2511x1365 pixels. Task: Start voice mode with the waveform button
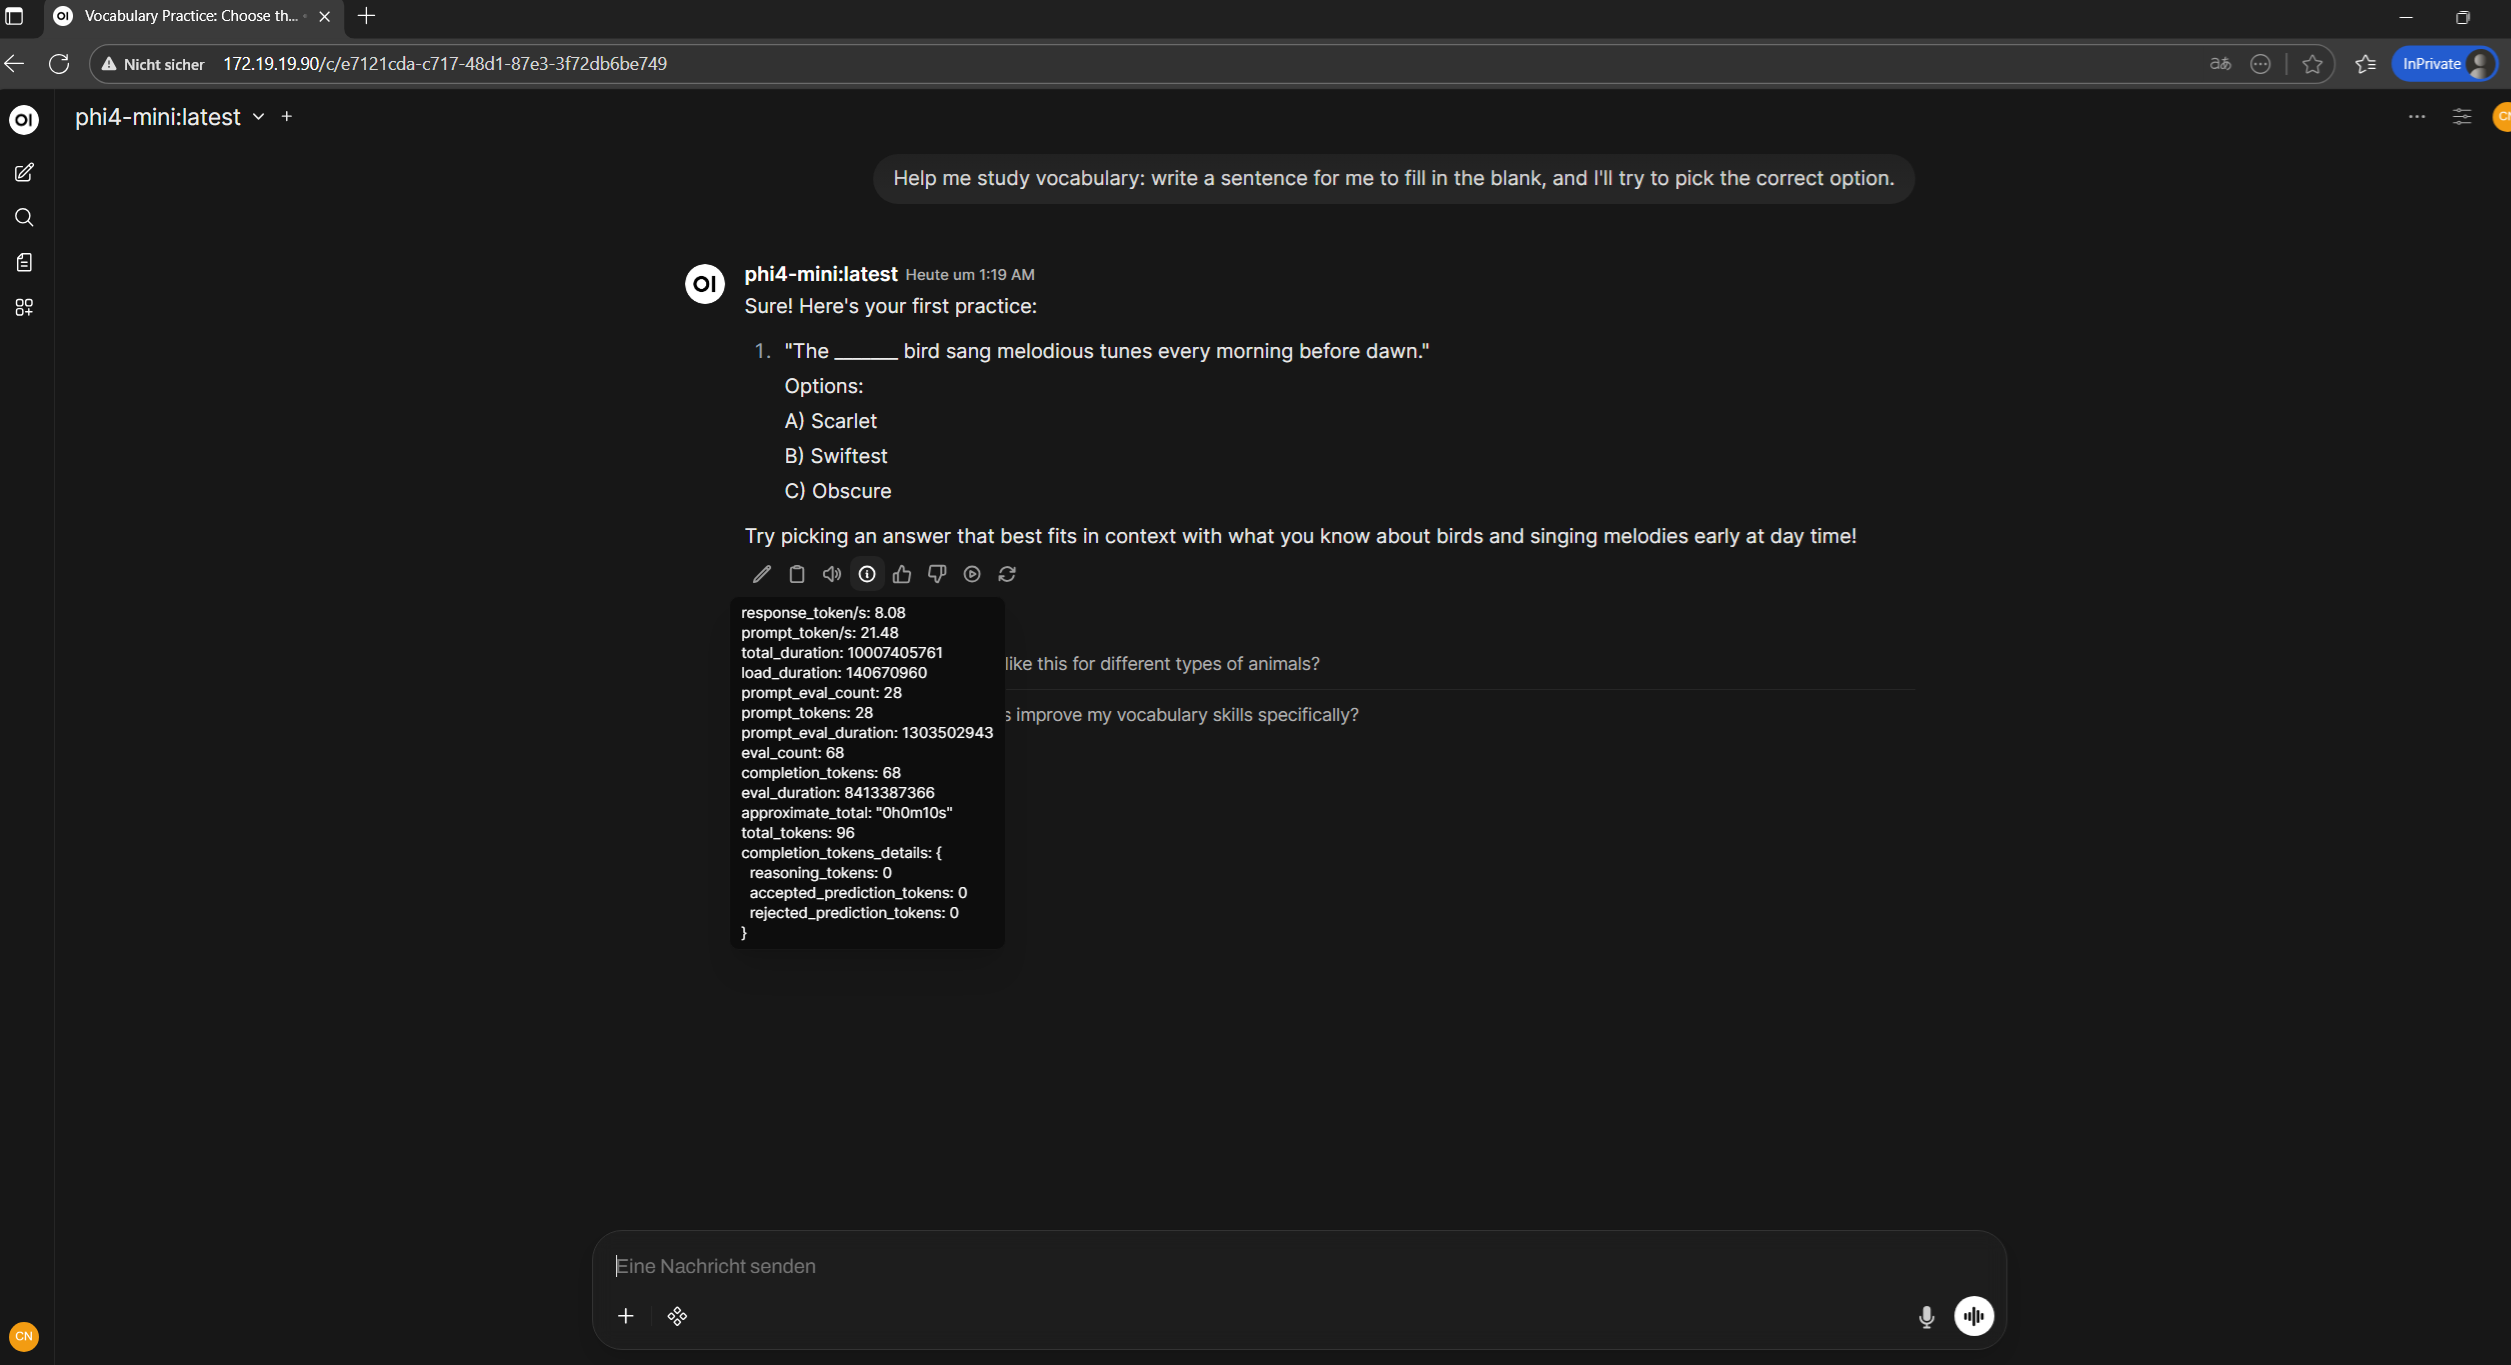click(x=1974, y=1316)
